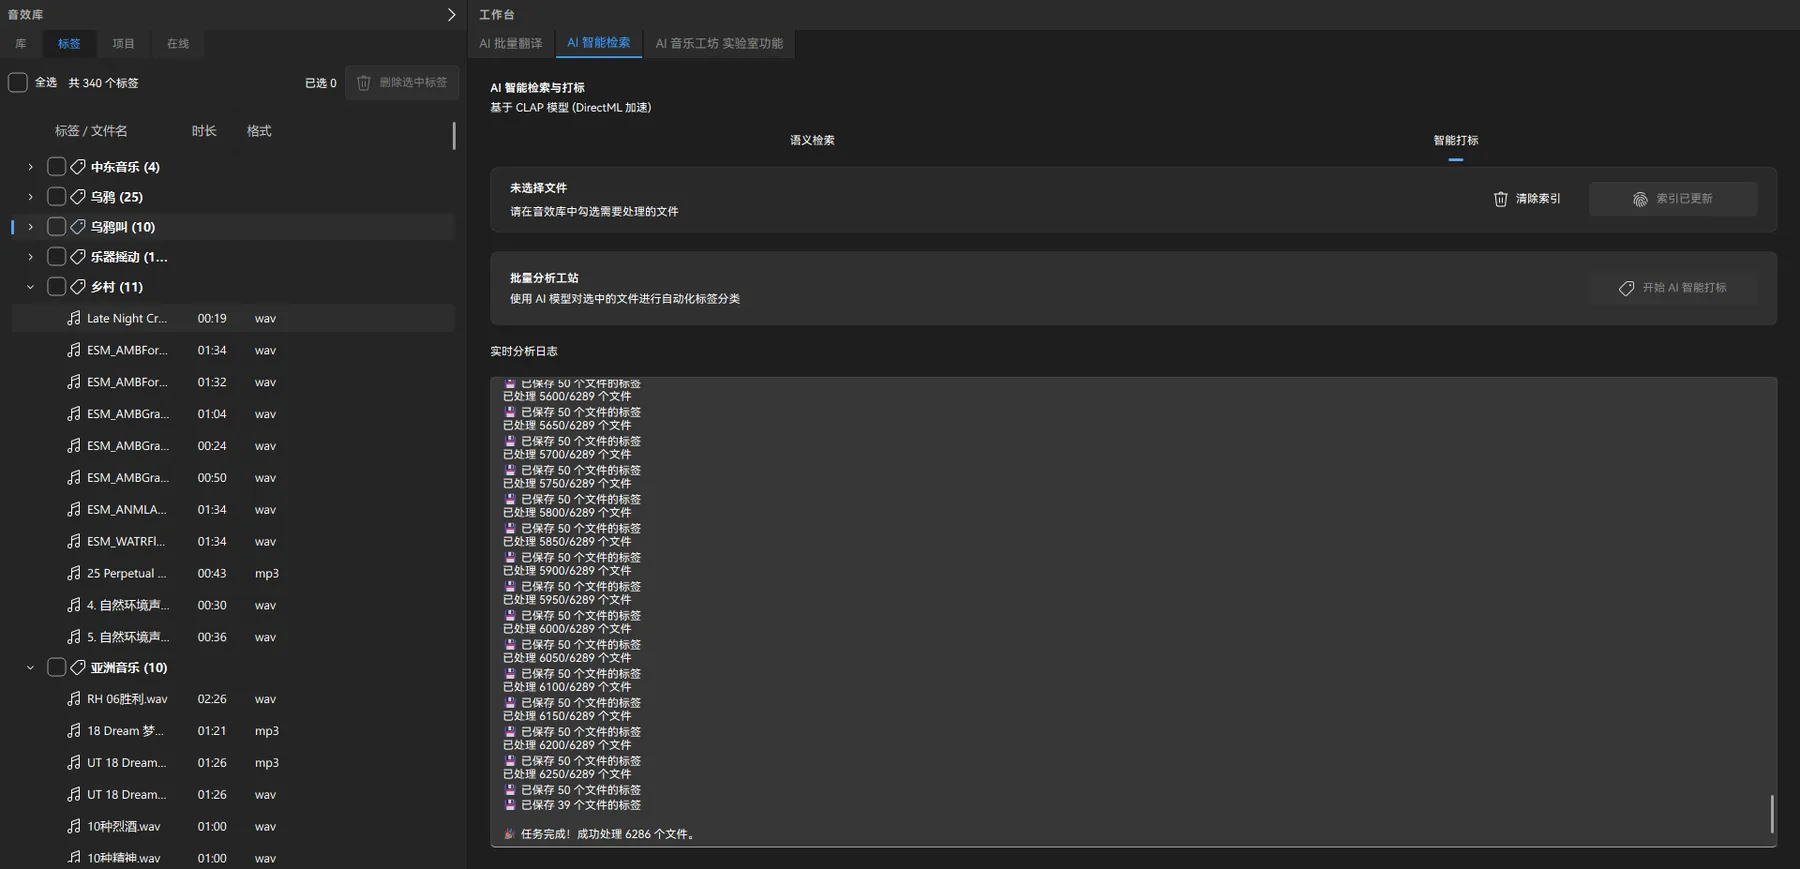The image size is (1800, 869).
Task: Expand the 乌鸦叫 (10) tag group
Action: [30, 227]
